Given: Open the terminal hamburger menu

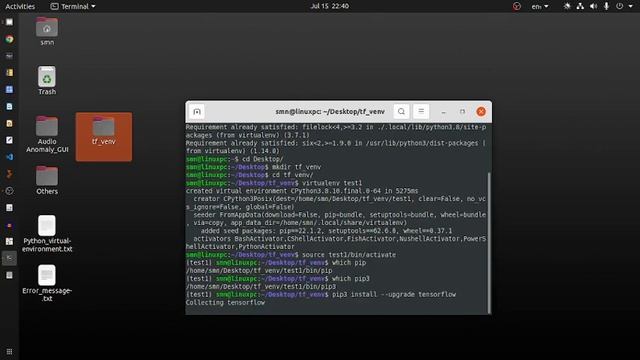Looking at the screenshot, I should point(421,111).
